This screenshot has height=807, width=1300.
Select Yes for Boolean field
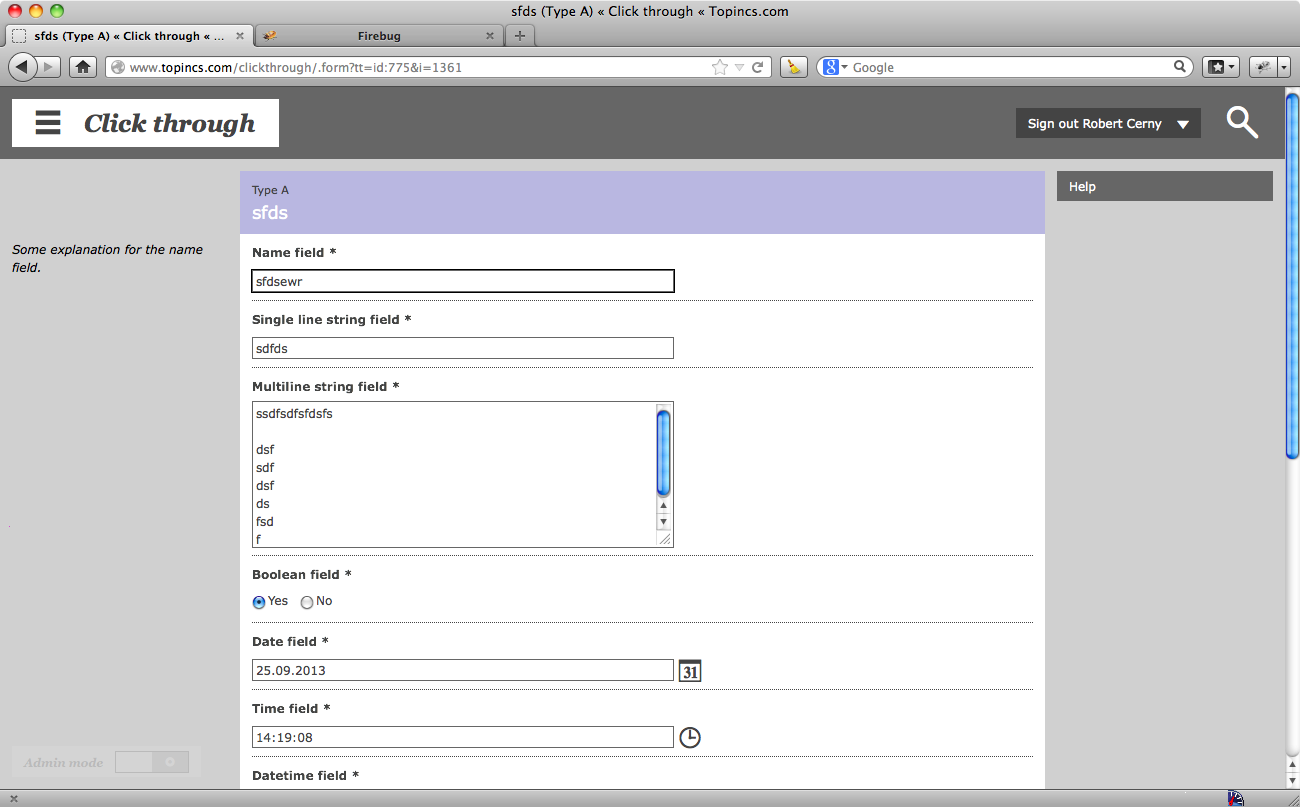(x=259, y=602)
